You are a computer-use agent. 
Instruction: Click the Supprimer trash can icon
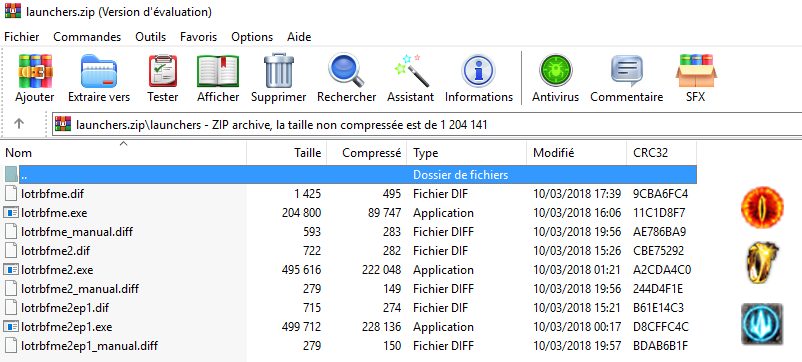coord(279,78)
